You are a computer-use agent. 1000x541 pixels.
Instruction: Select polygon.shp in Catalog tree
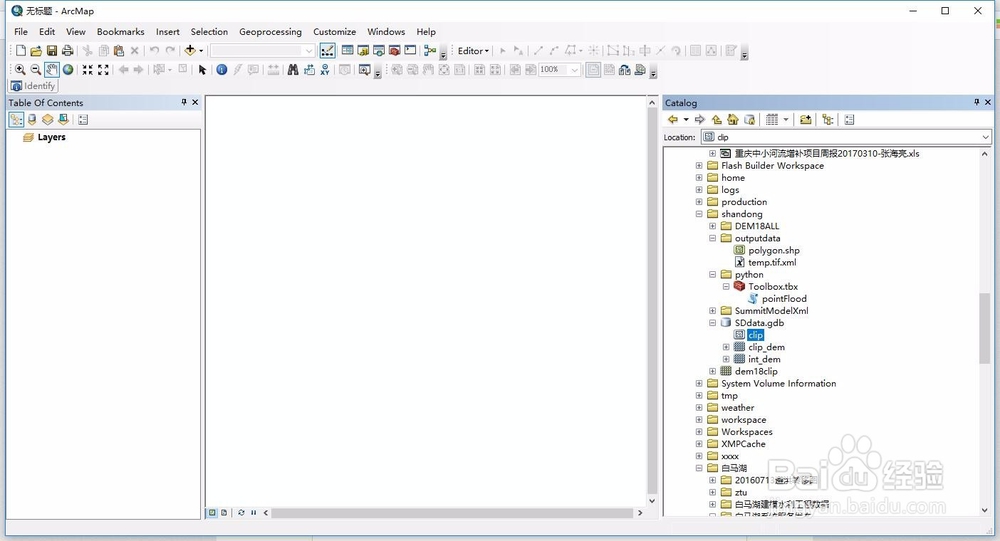774,250
